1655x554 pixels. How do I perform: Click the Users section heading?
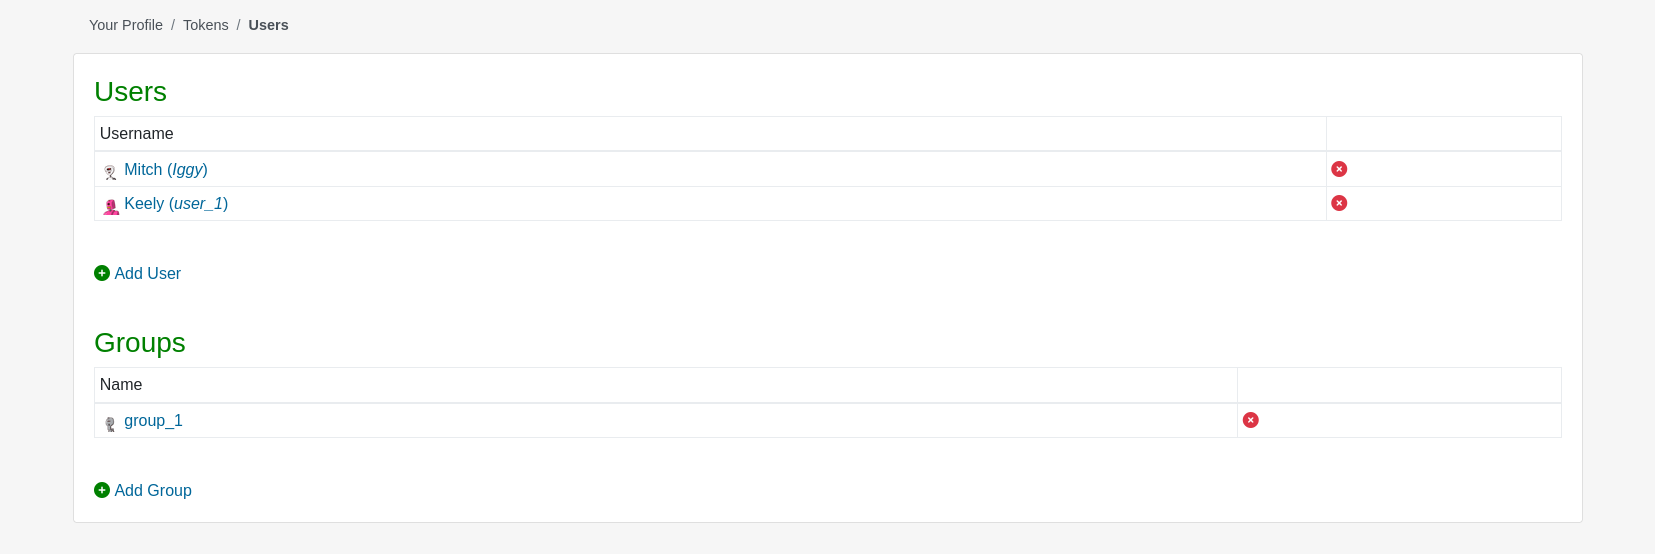click(x=130, y=92)
